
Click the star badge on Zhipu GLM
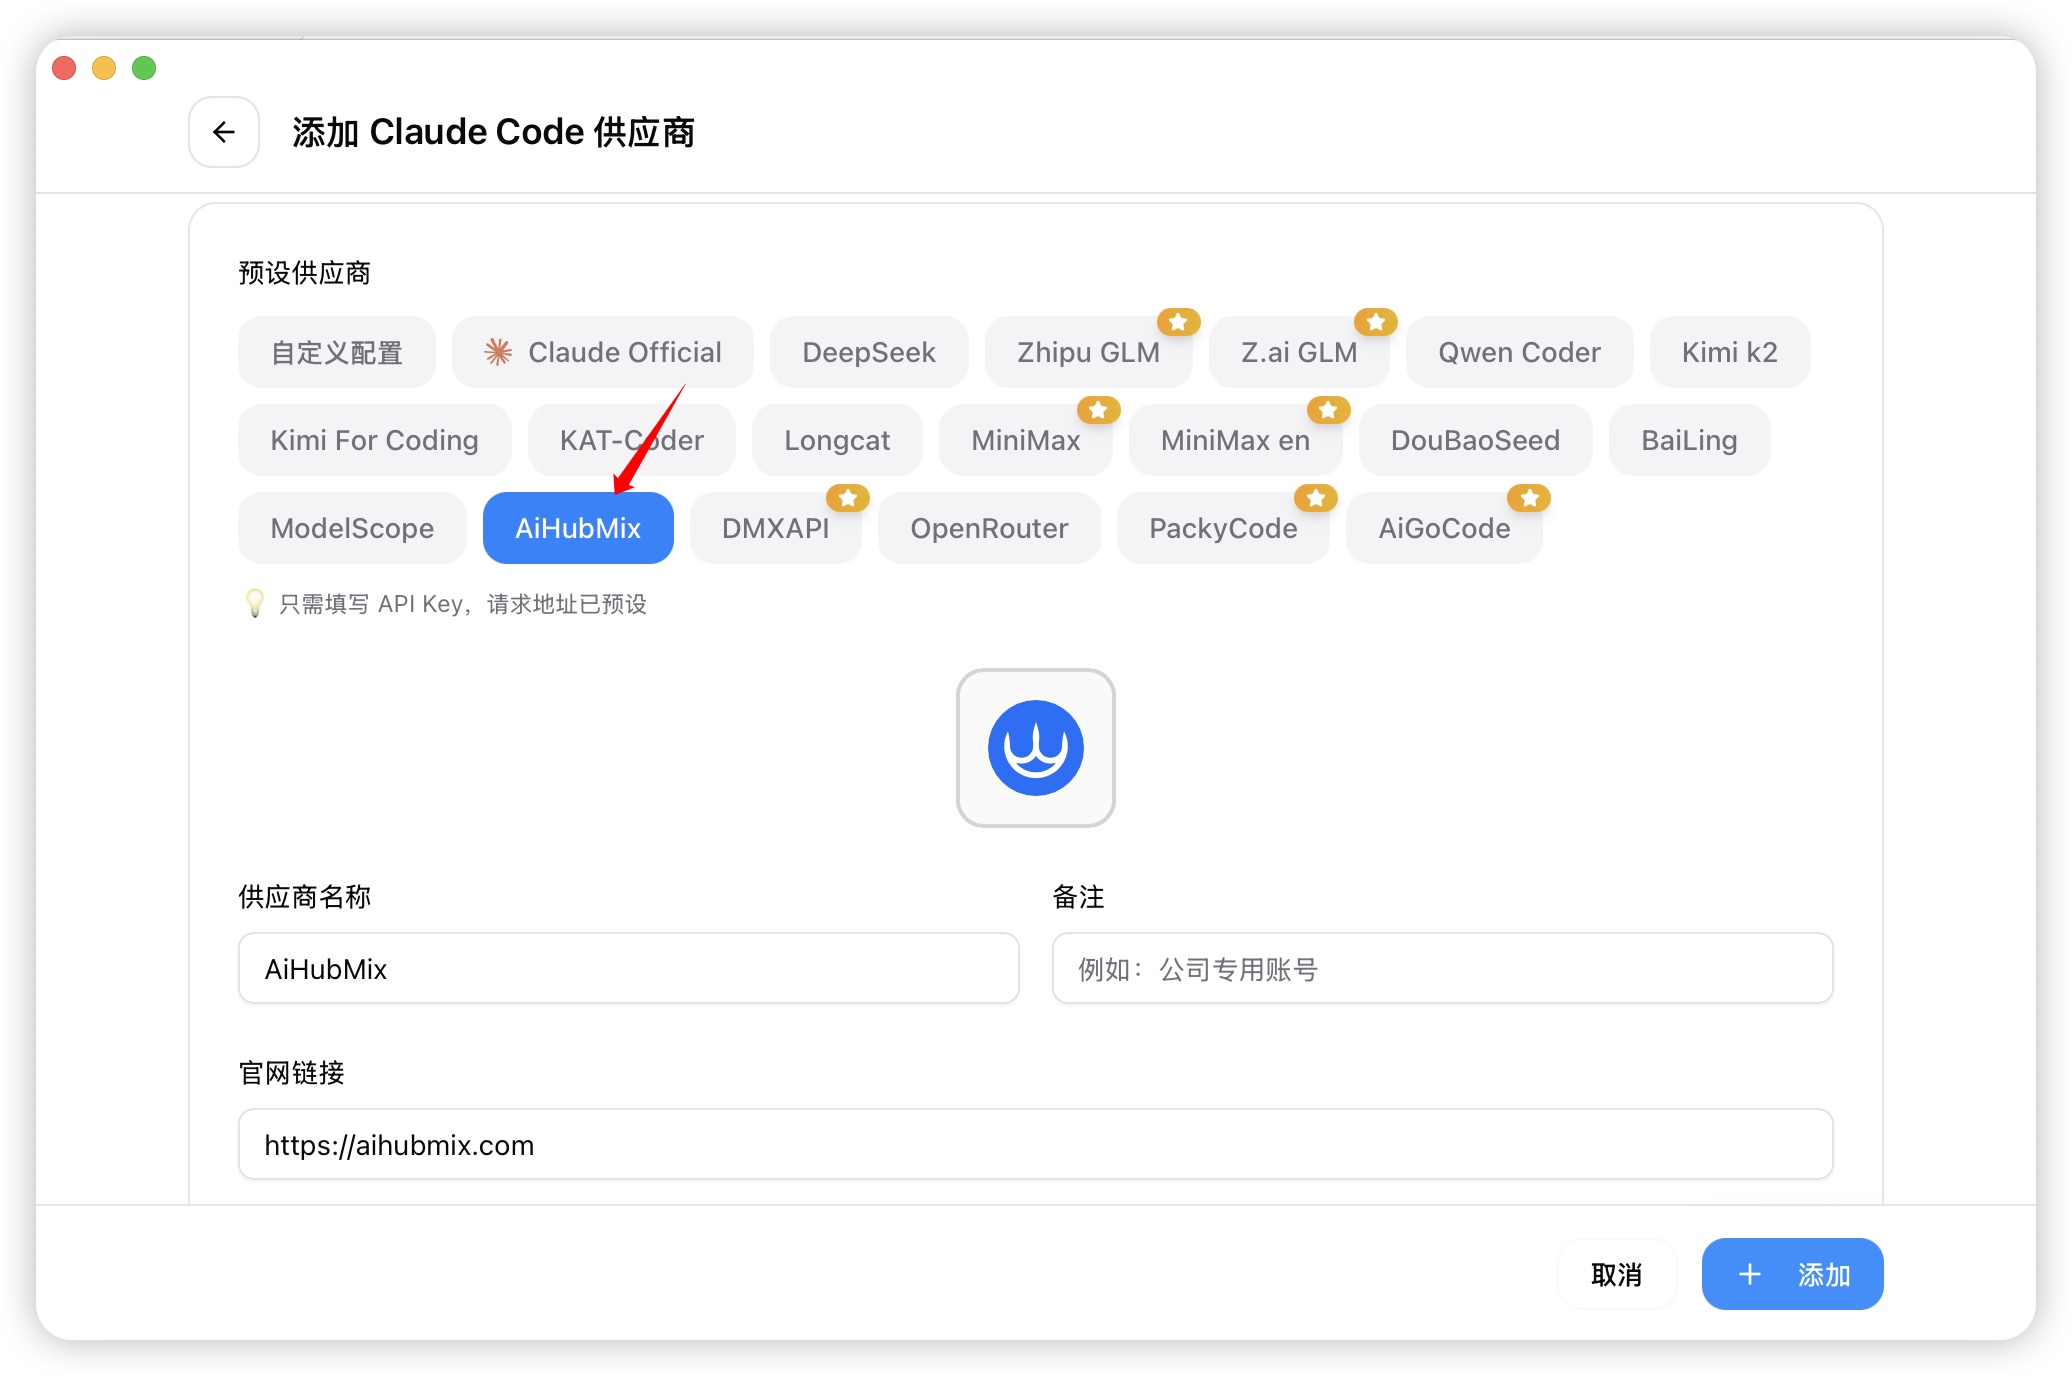tap(1178, 322)
